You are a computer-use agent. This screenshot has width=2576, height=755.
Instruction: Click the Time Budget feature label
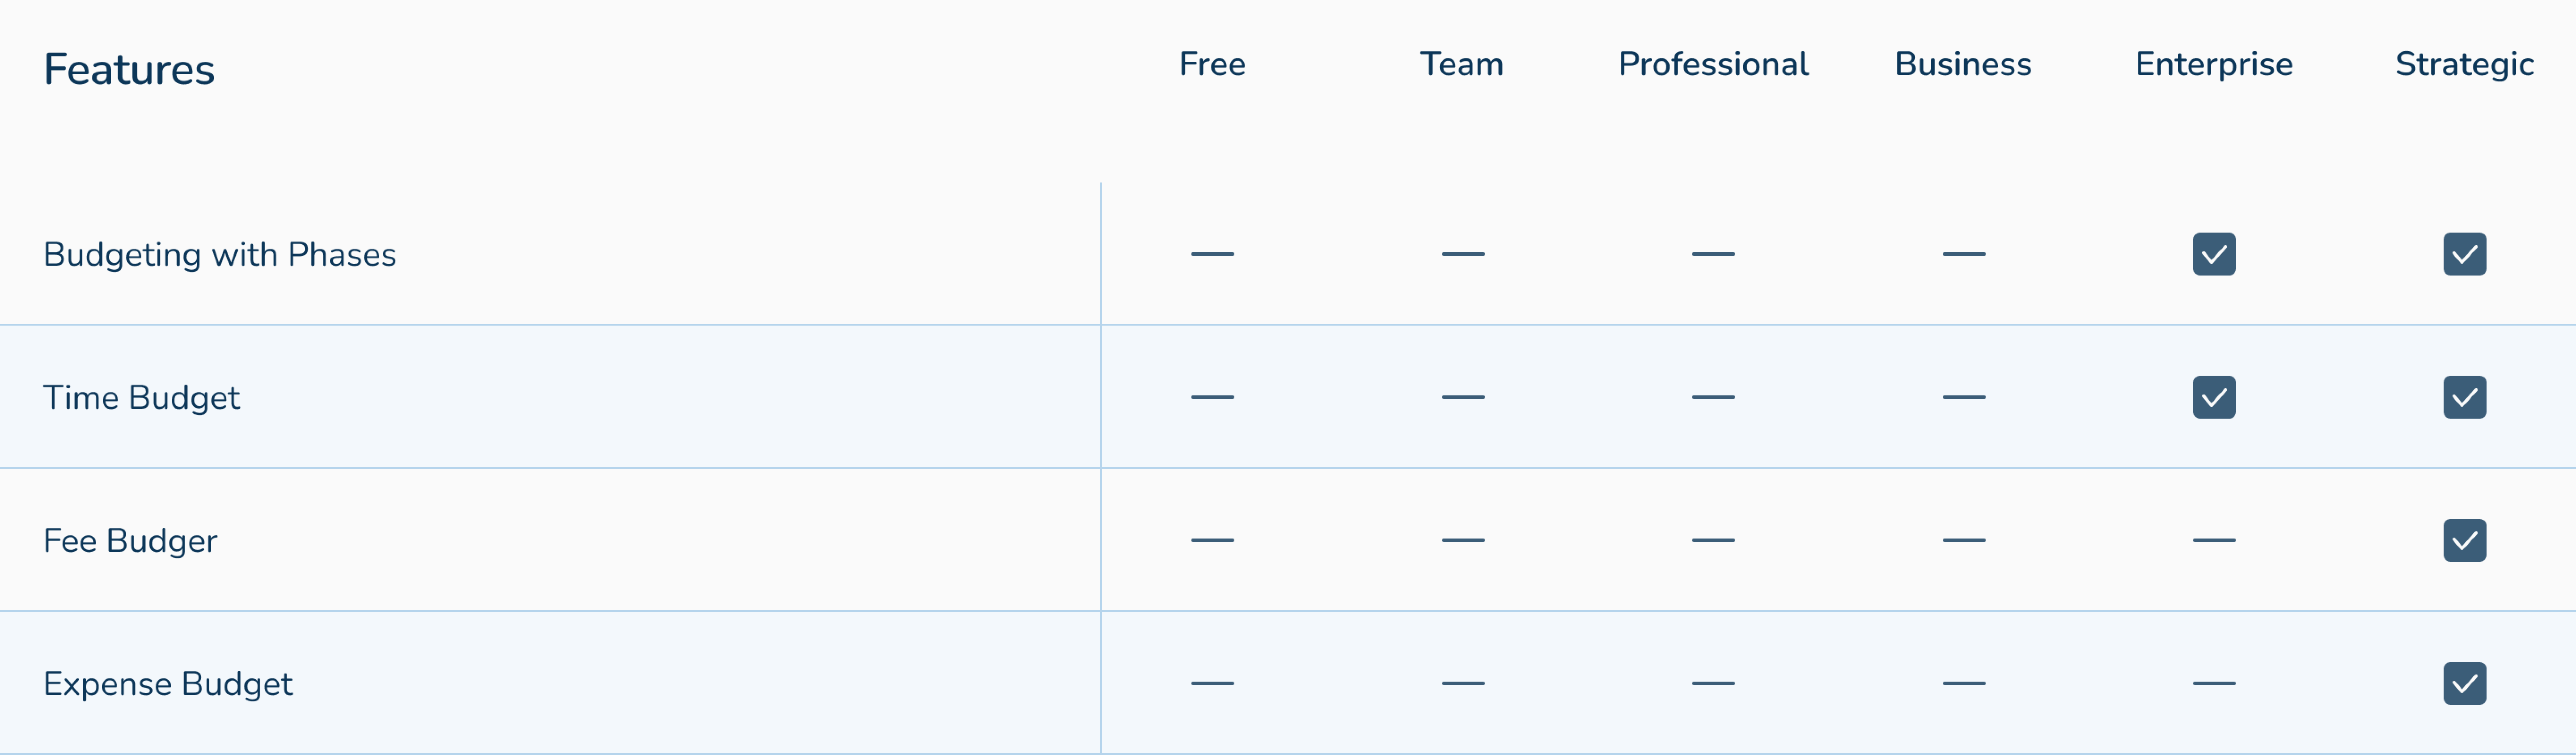point(141,397)
